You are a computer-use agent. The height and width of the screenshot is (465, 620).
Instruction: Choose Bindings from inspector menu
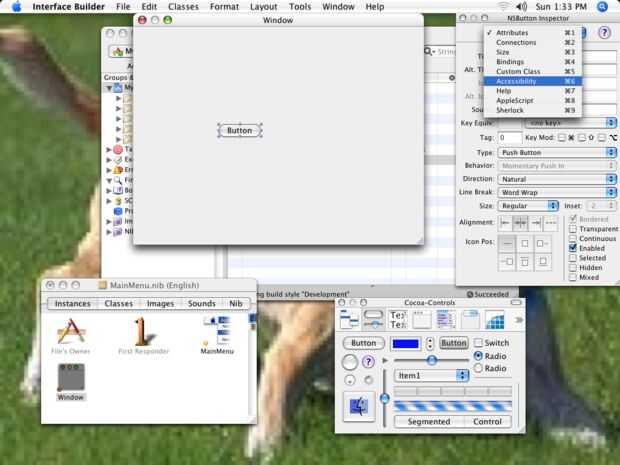[533, 62]
